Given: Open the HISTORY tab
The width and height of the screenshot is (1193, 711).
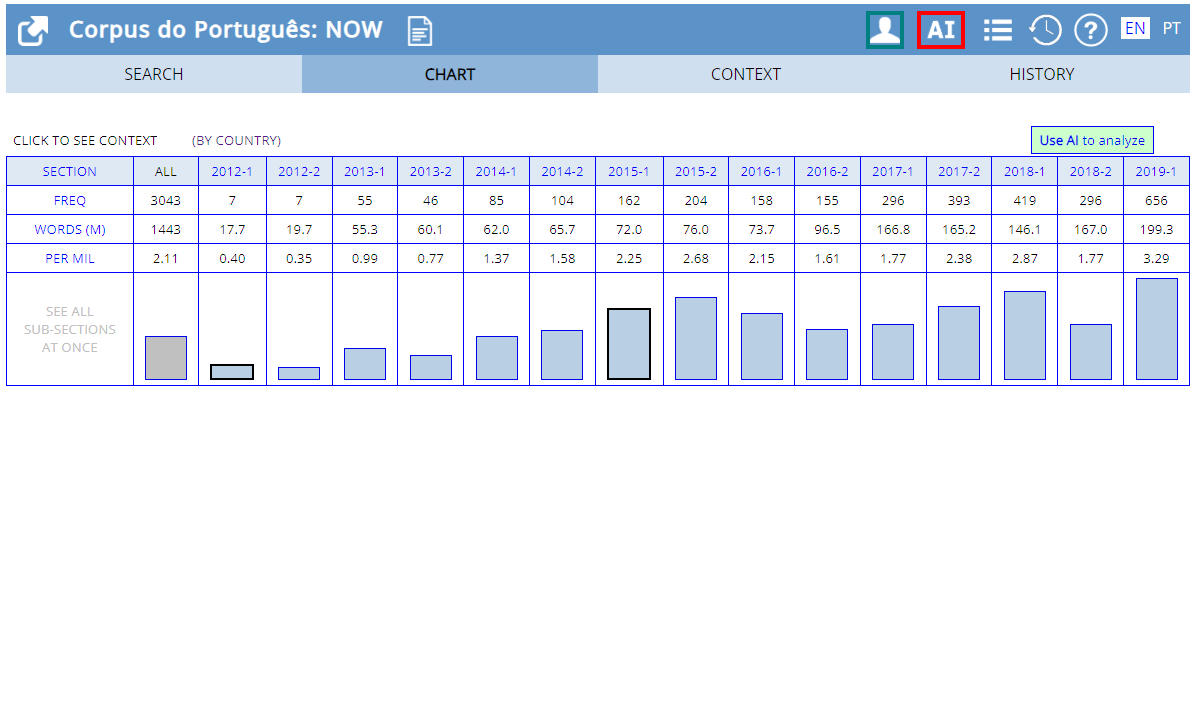Looking at the screenshot, I should pos(1041,74).
